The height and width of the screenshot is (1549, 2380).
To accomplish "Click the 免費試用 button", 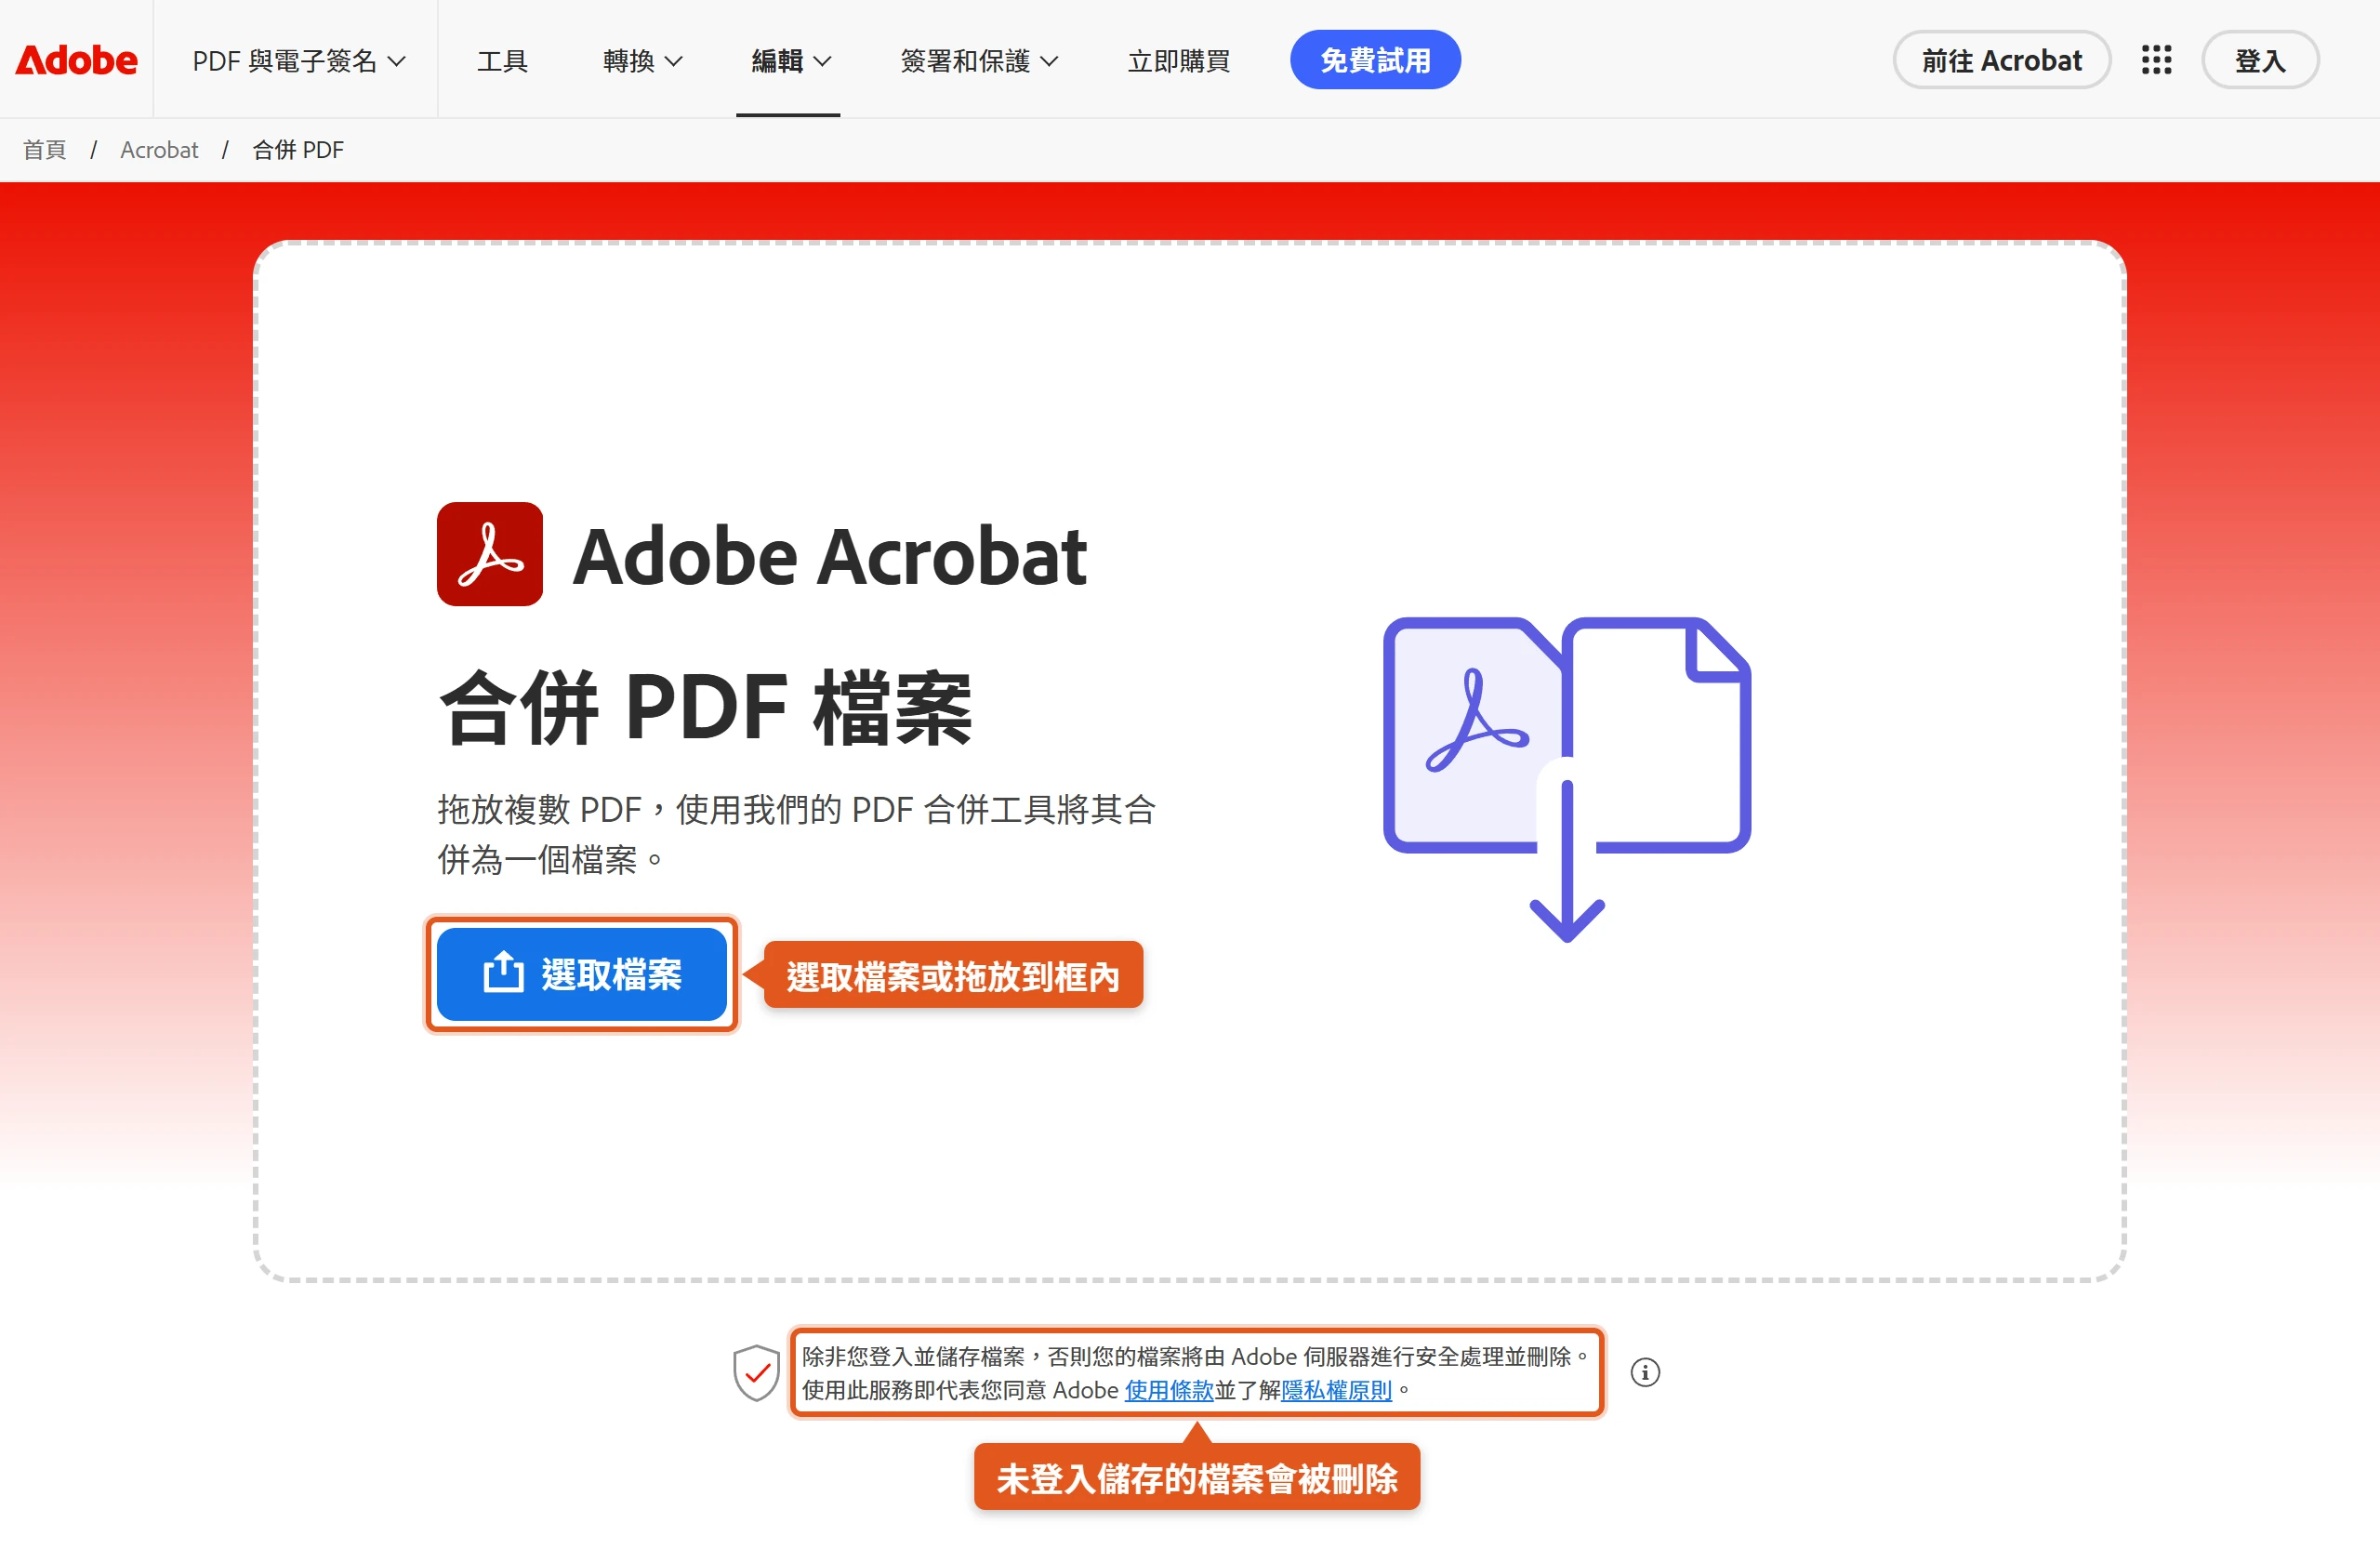I will pos(1375,60).
